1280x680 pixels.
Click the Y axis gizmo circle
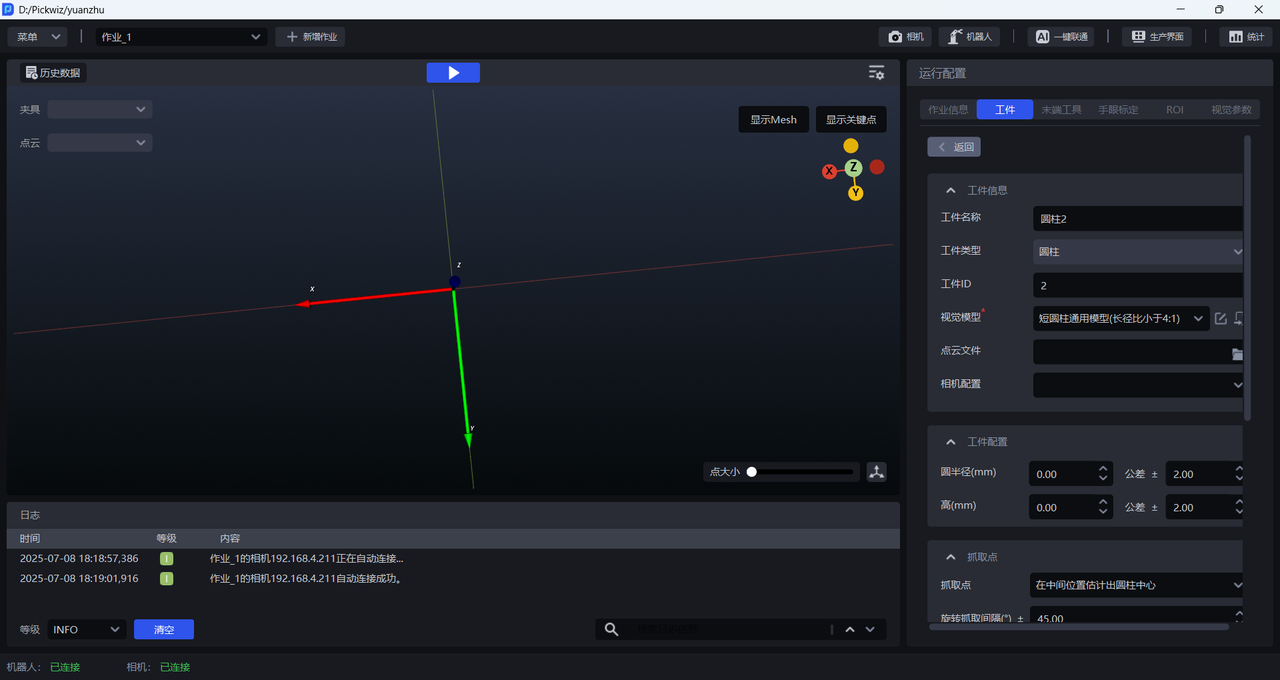pos(855,193)
